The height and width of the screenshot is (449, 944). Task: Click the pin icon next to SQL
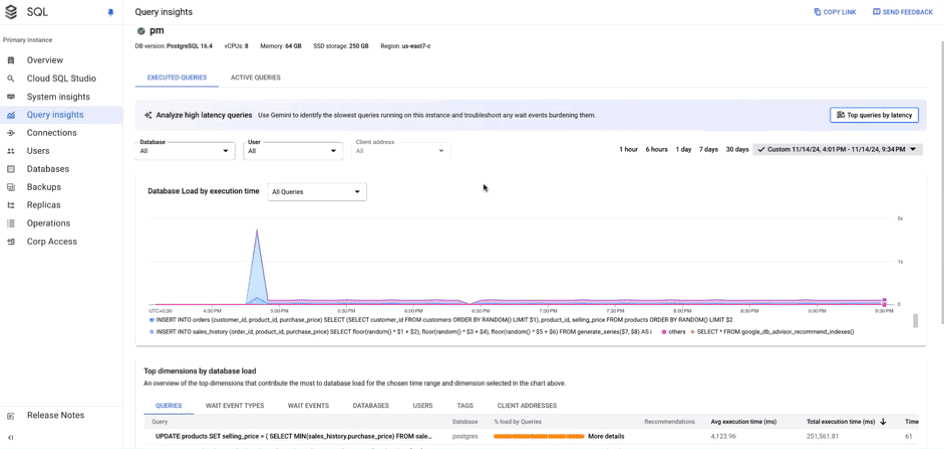click(111, 13)
